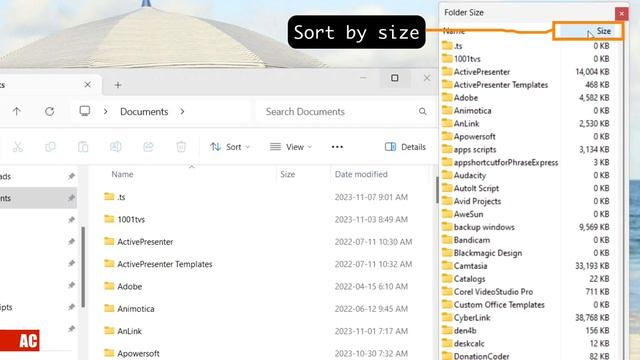Select Catalogs row in Folder Size

coord(527,279)
